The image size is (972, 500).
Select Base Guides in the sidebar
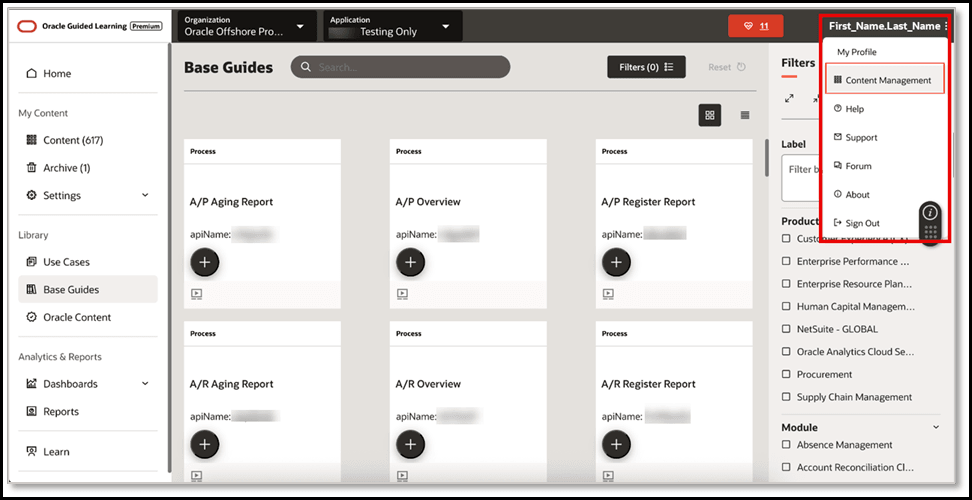[x=88, y=289]
